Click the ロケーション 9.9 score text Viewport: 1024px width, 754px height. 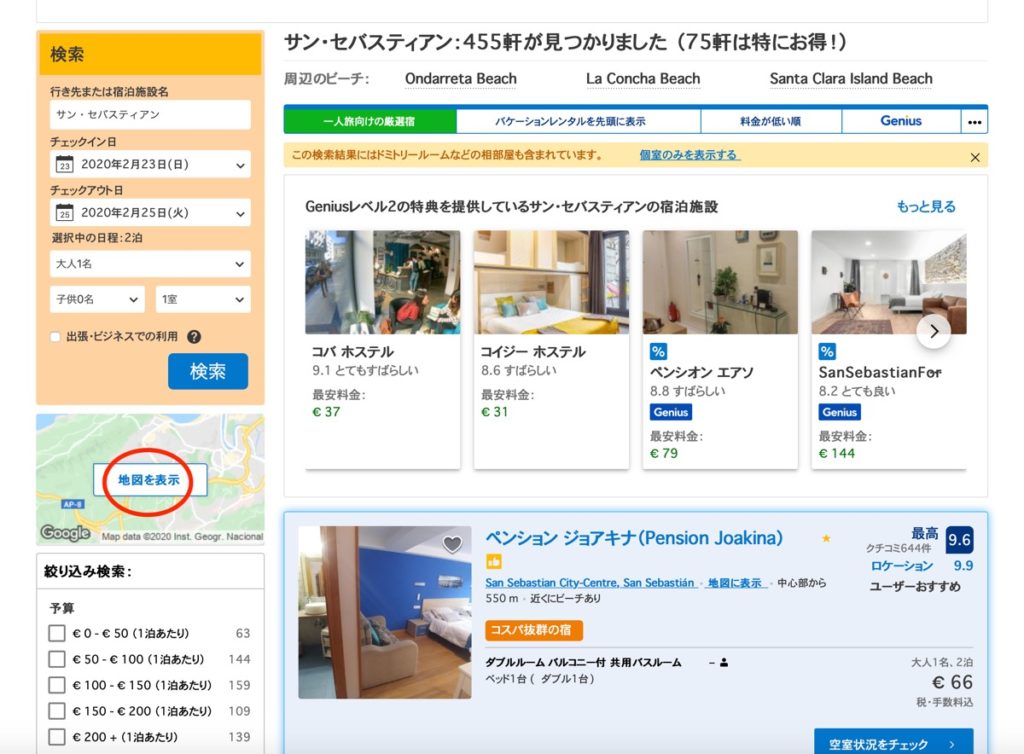(x=922, y=566)
